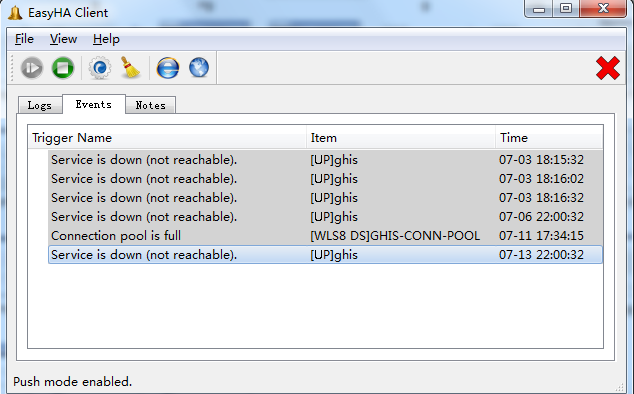Click the [WLS8 DS]GHIS-CONN-POOL item cell
This screenshot has height=394, width=634.
(395, 236)
